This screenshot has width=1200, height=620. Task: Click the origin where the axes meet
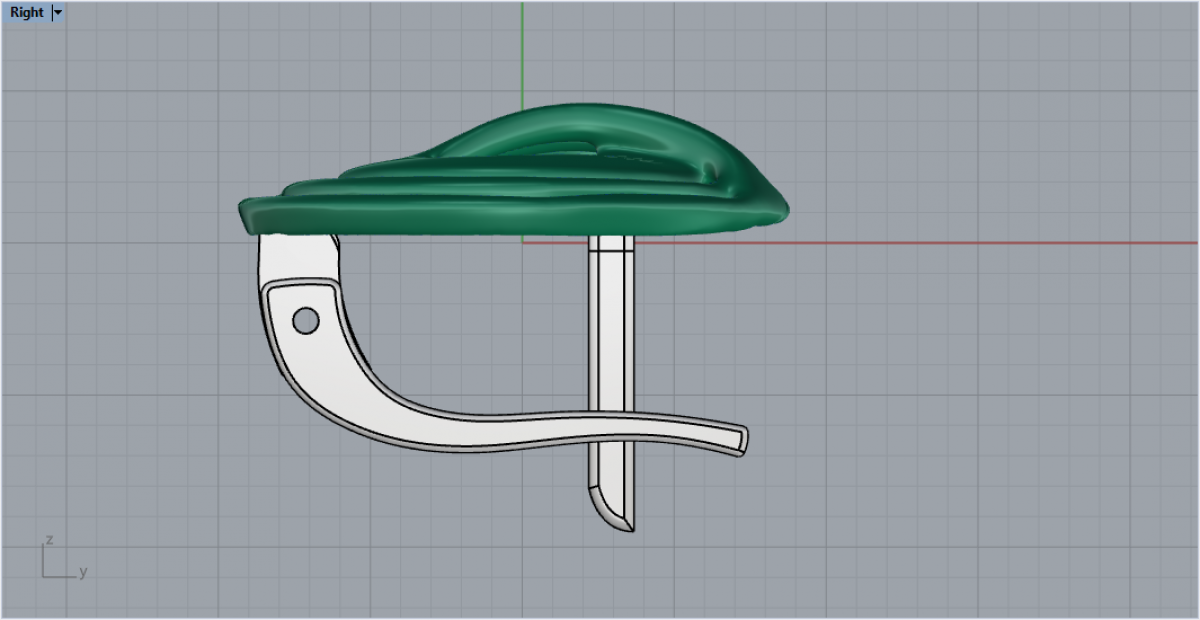(x=522, y=242)
